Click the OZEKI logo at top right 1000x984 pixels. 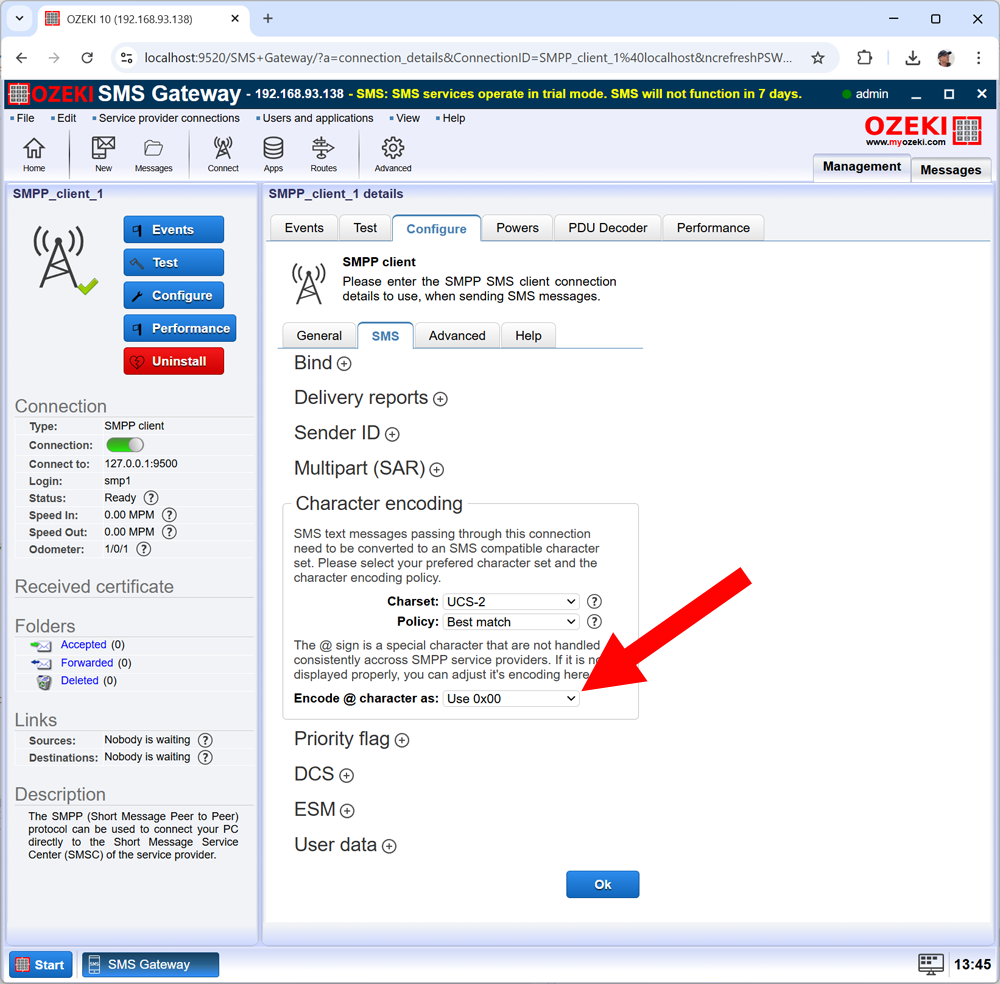922,131
